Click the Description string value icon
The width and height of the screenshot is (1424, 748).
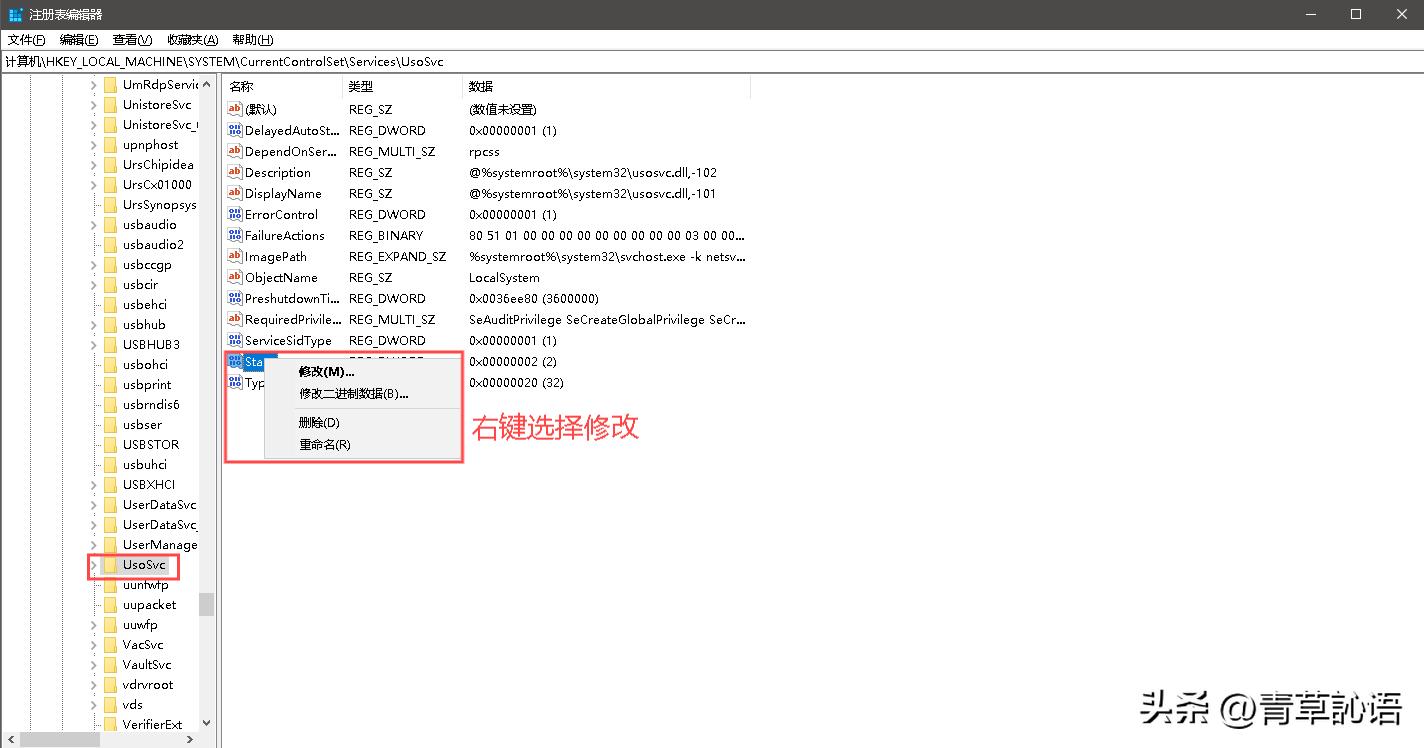[235, 173]
